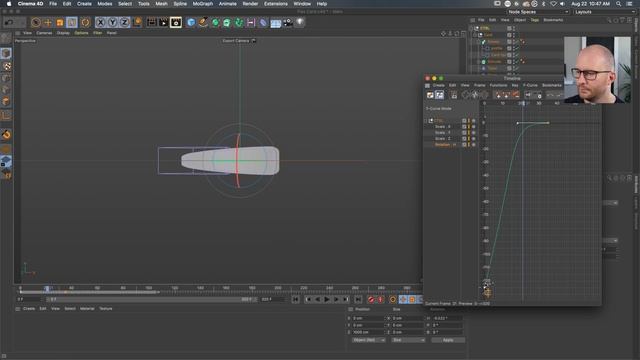Open the Spline menu in menu bar
Viewport: 640px width, 360px height.
pyautogui.click(x=180, y=4)
